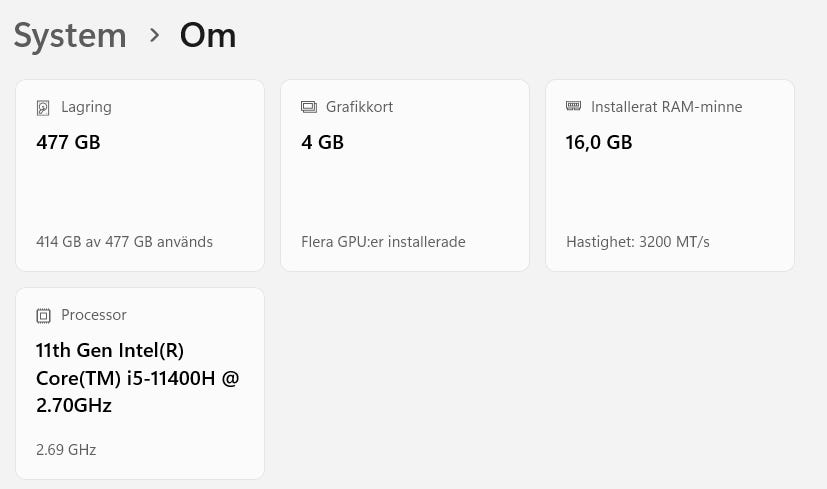Click the 2.69 GHz processor speed text
This screenshot has height=489, width=827.
[66, 450]
